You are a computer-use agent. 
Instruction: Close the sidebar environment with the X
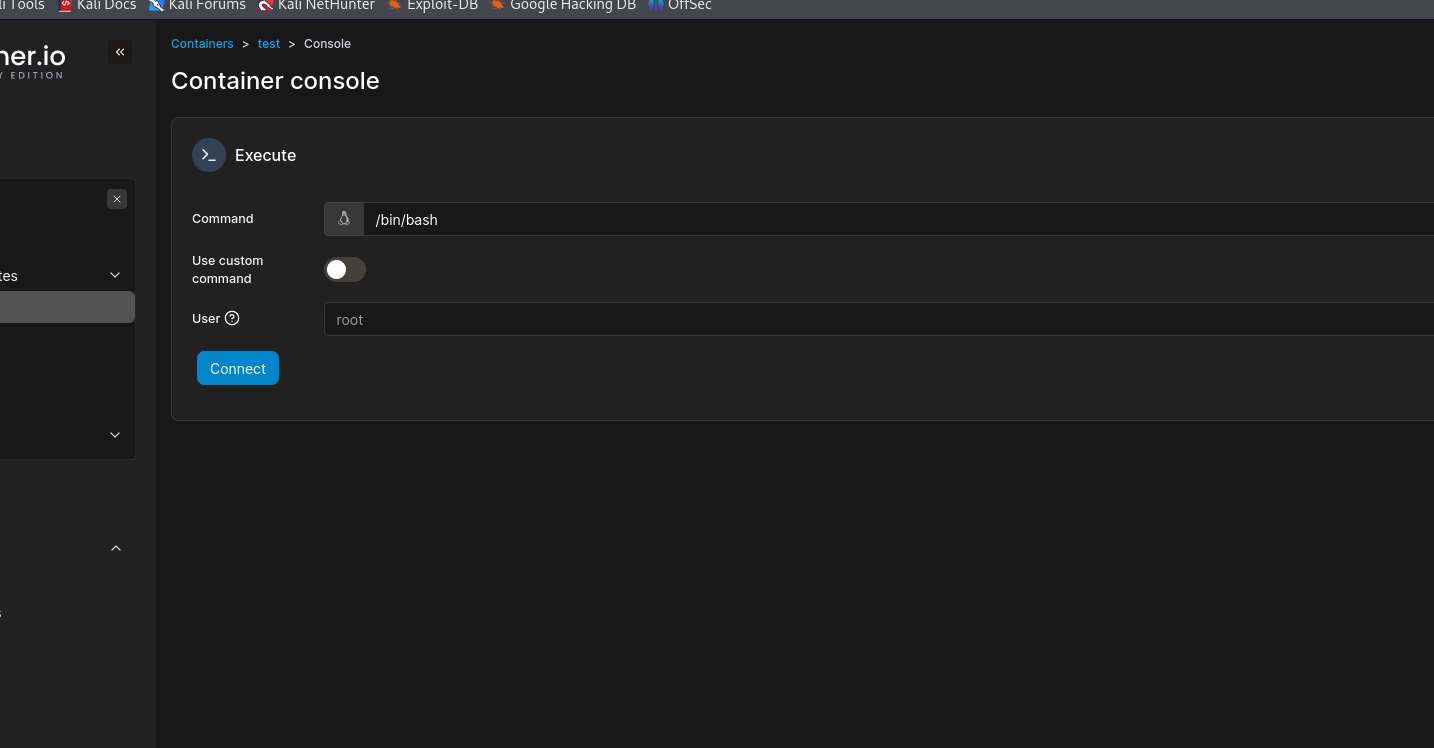pyautogui.click(x=117, y=199)
